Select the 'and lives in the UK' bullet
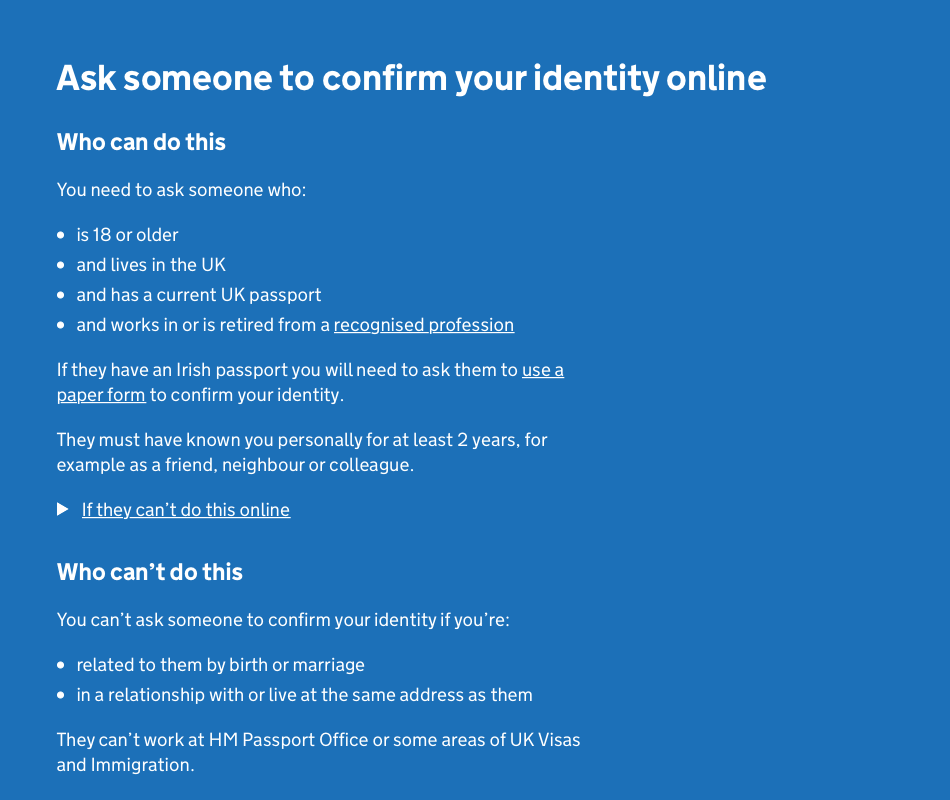 (x=151, y=265)
